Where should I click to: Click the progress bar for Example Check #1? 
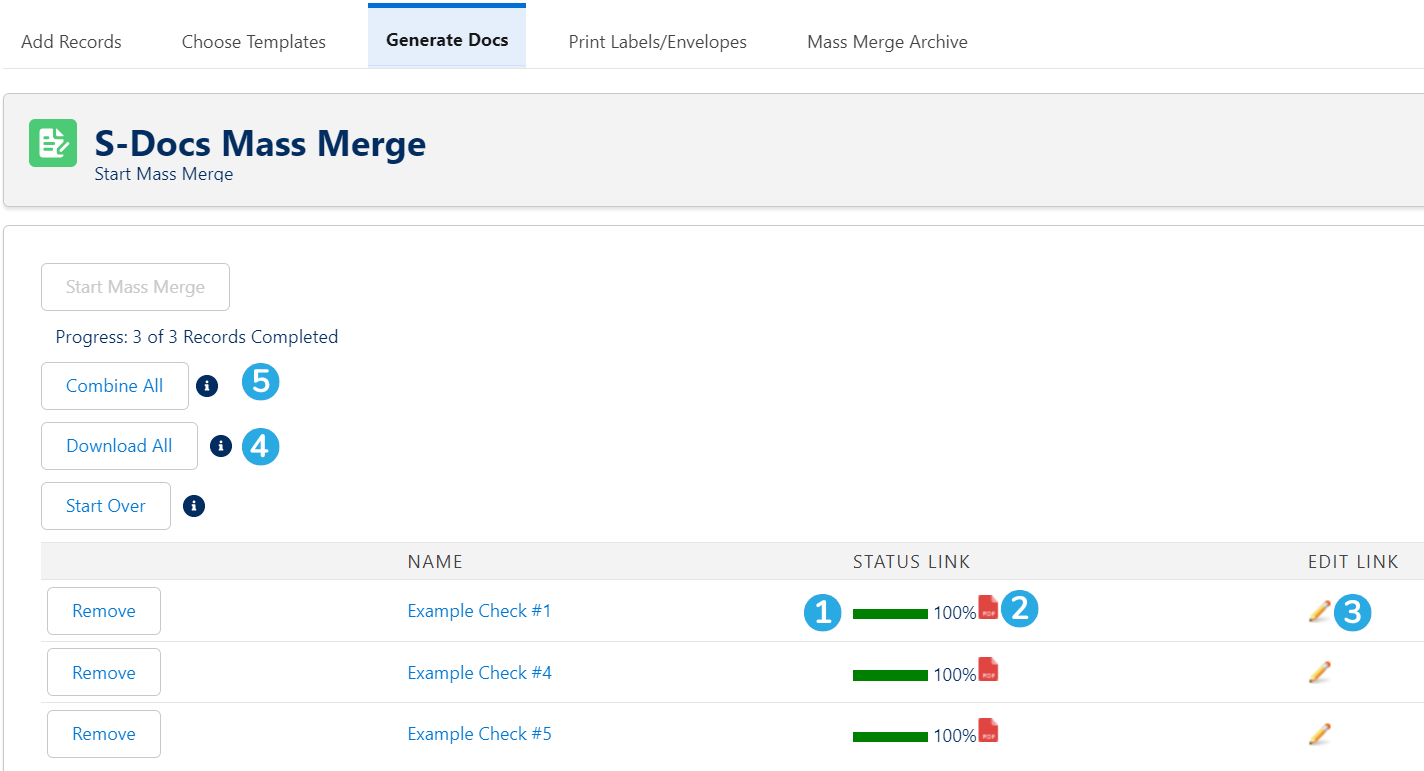click(890, 614)
